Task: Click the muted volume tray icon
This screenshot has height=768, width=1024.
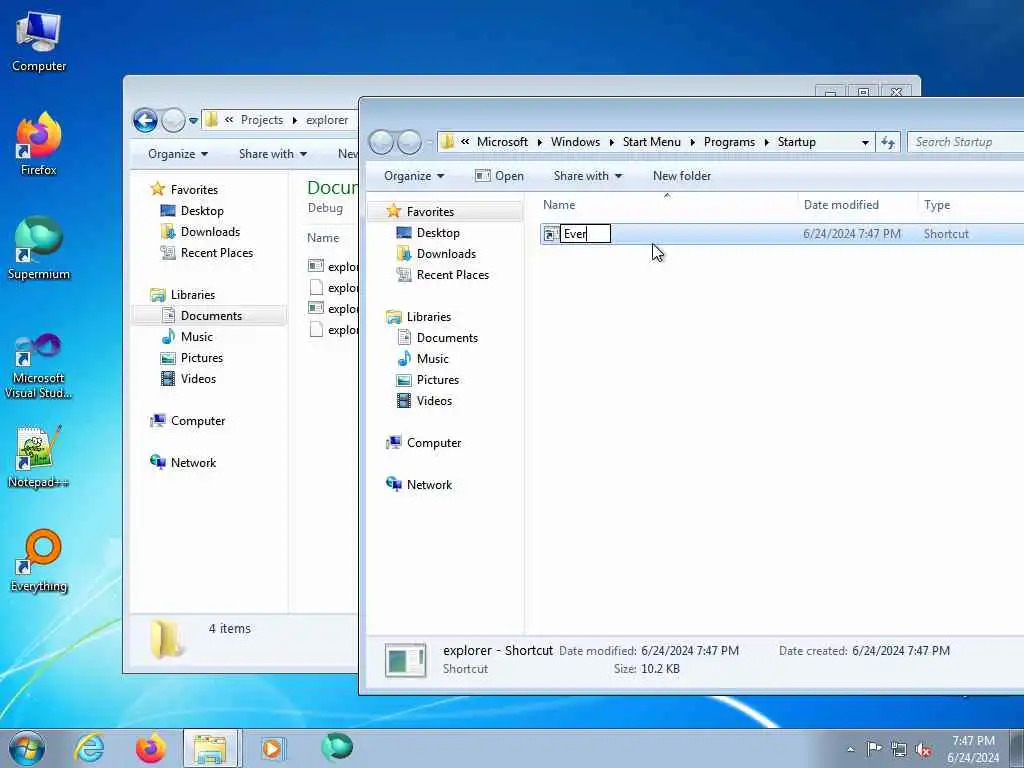Action: [x=923, y=749]
